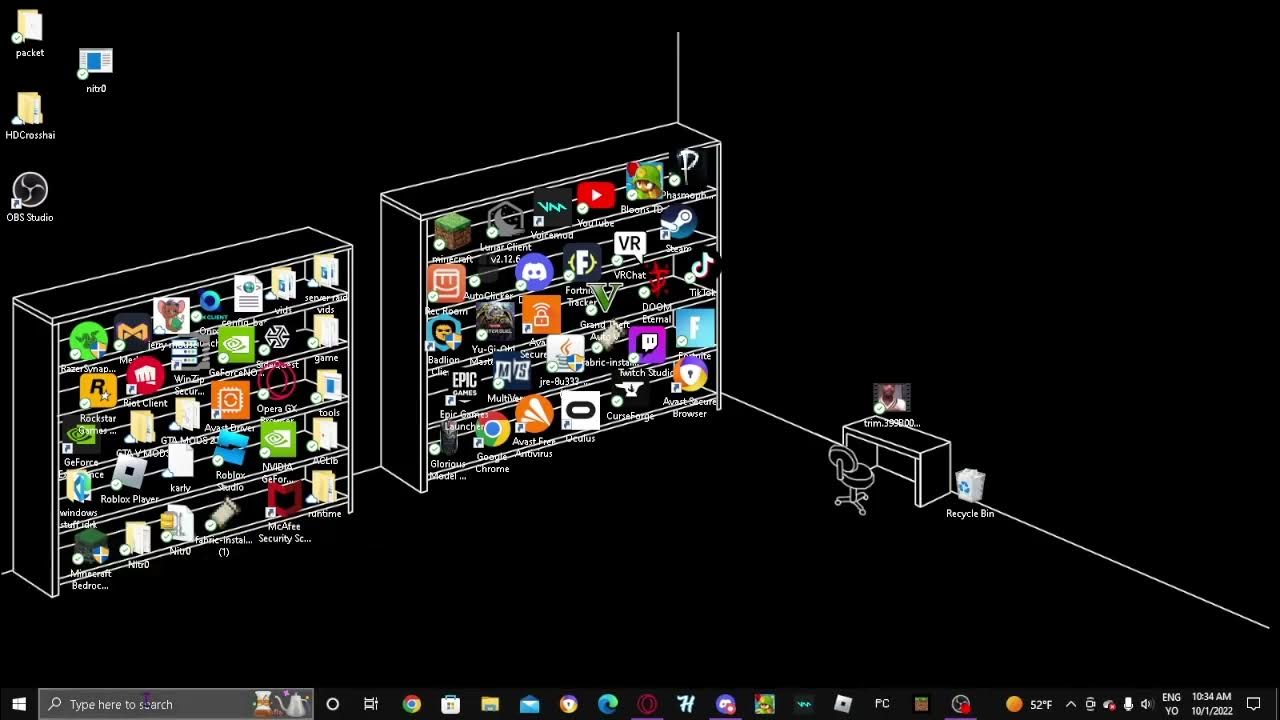Open the Recycle Bin
The height and width of the screenshot is (720, 1280).
pyautogui.click(x=970, y=494)
